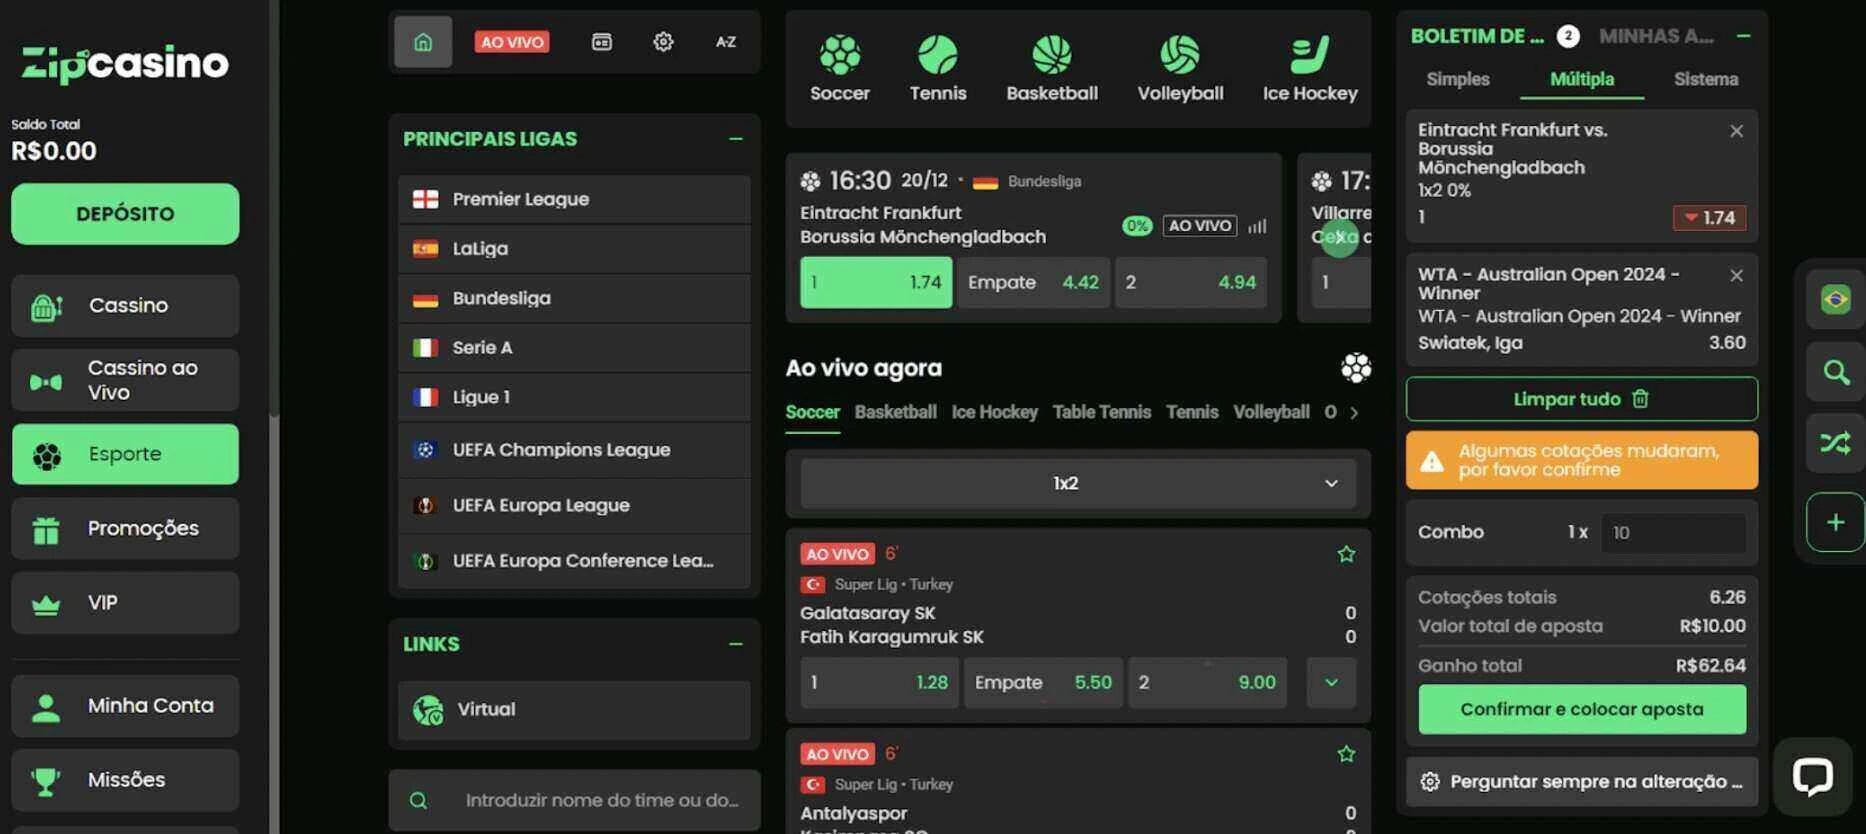Focus the Combo stake amount field
This screenshot has height=834, width=1866.
[1673, 533]
